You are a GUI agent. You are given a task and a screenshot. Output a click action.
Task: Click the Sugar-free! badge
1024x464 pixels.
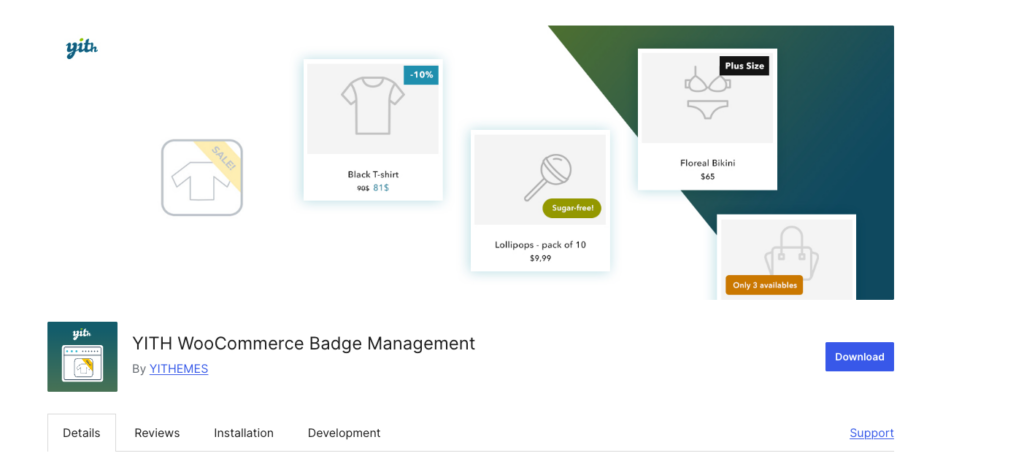tap(572, 208)
